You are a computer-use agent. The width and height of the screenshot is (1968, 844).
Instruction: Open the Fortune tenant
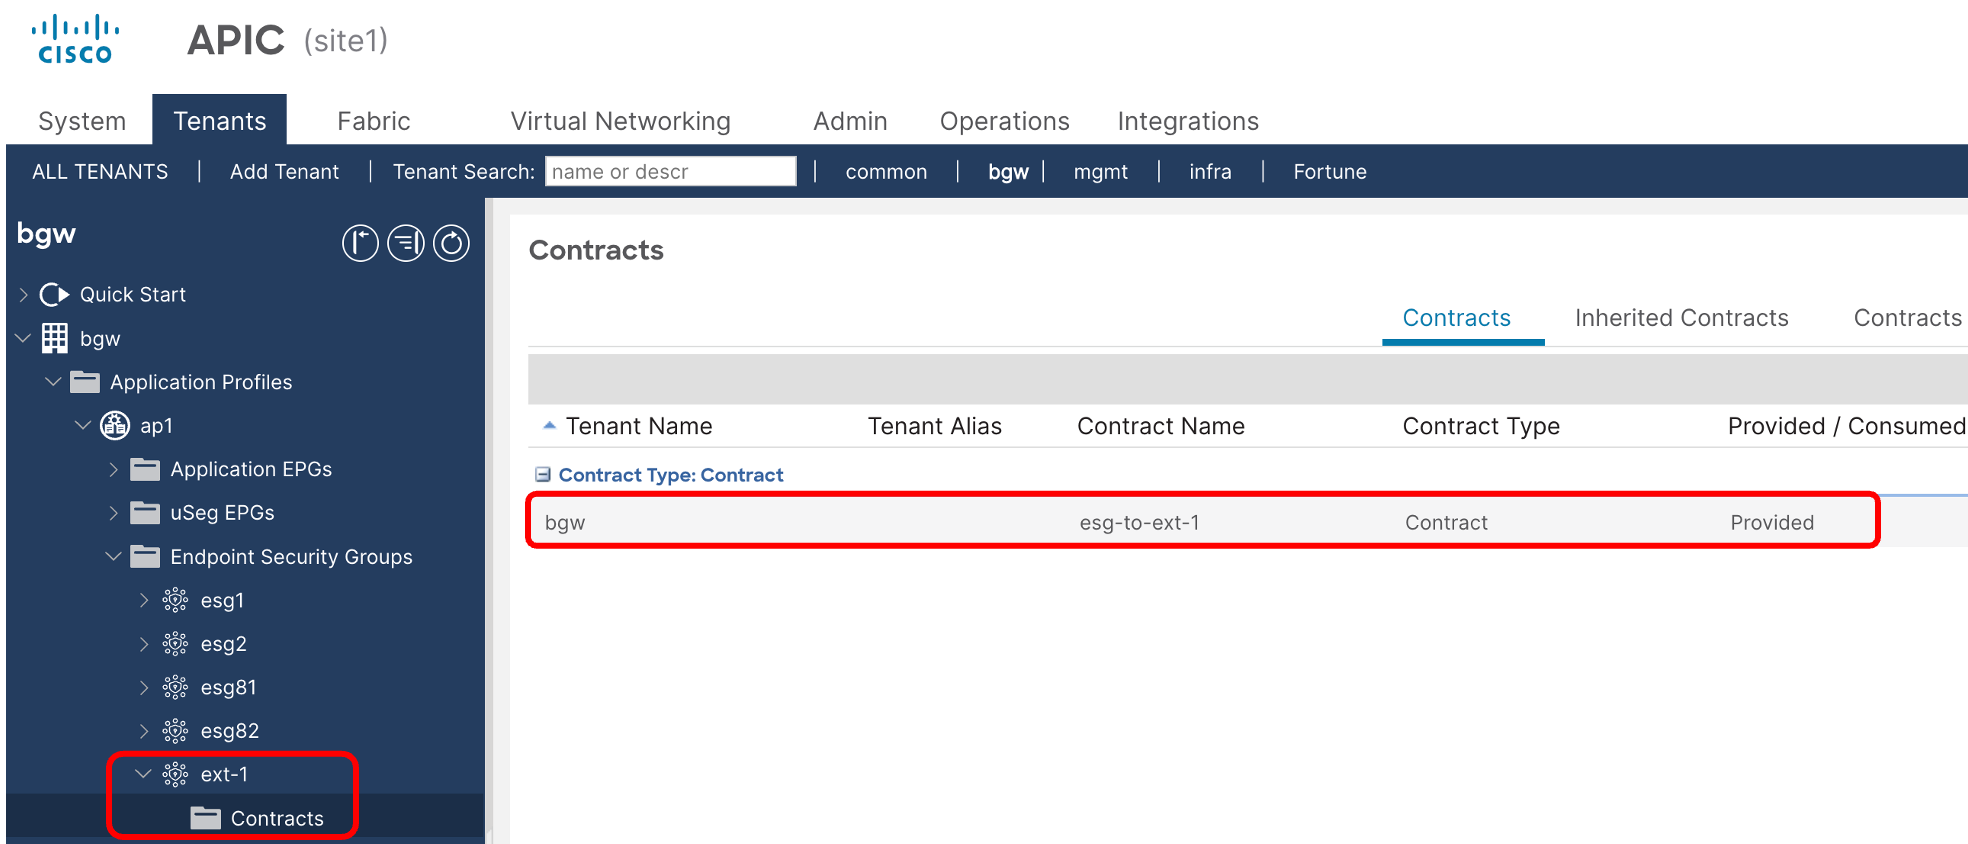(1330, 172)
